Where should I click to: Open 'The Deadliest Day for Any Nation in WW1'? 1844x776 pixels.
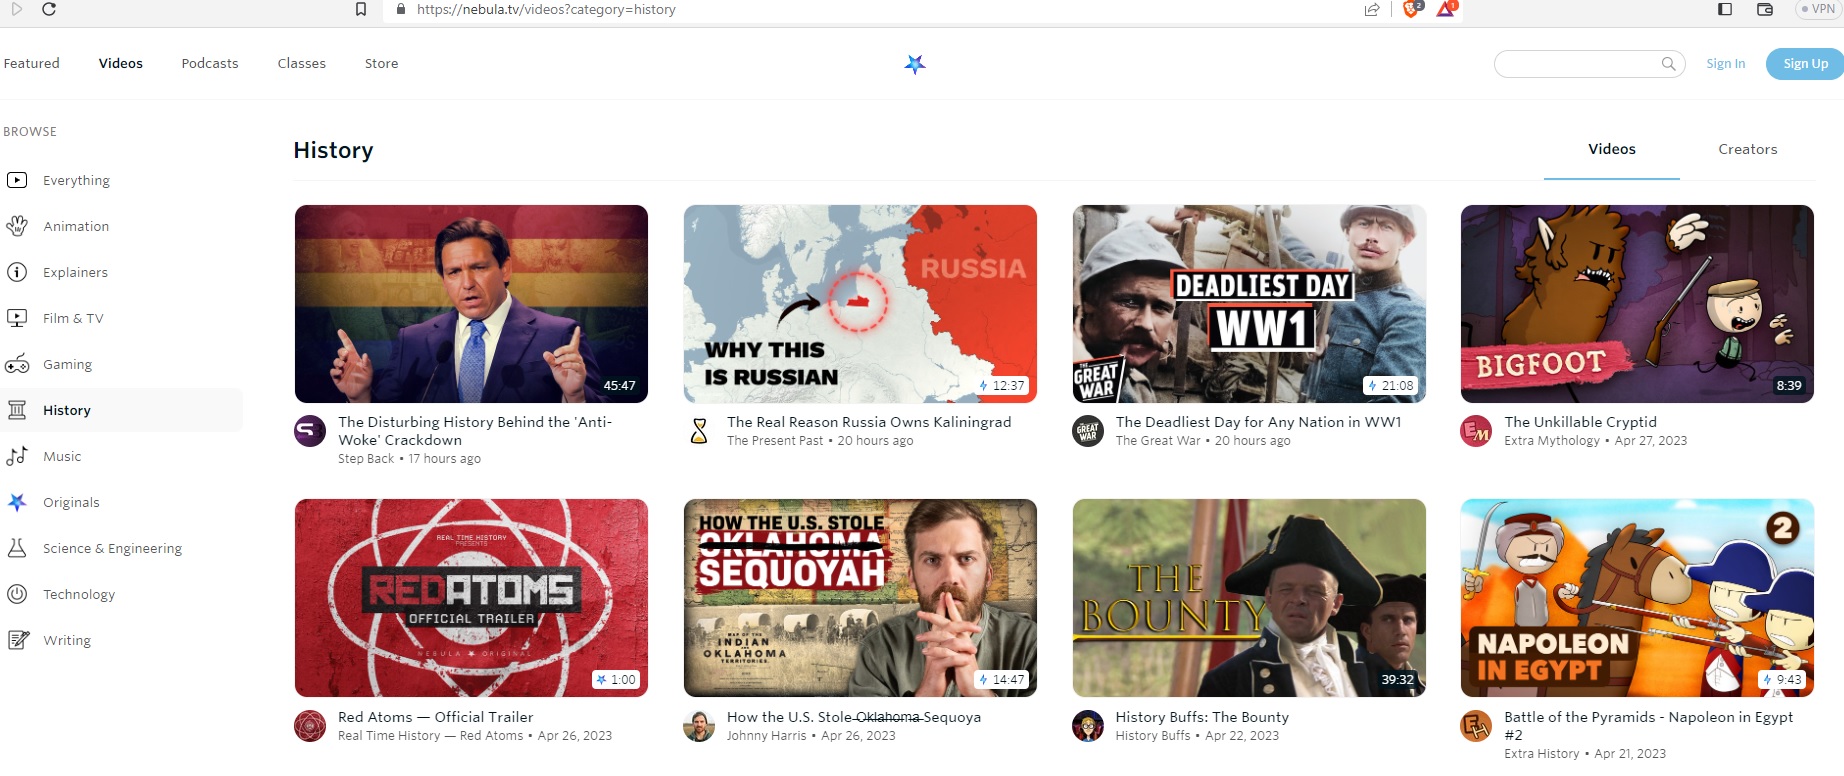1258,422
